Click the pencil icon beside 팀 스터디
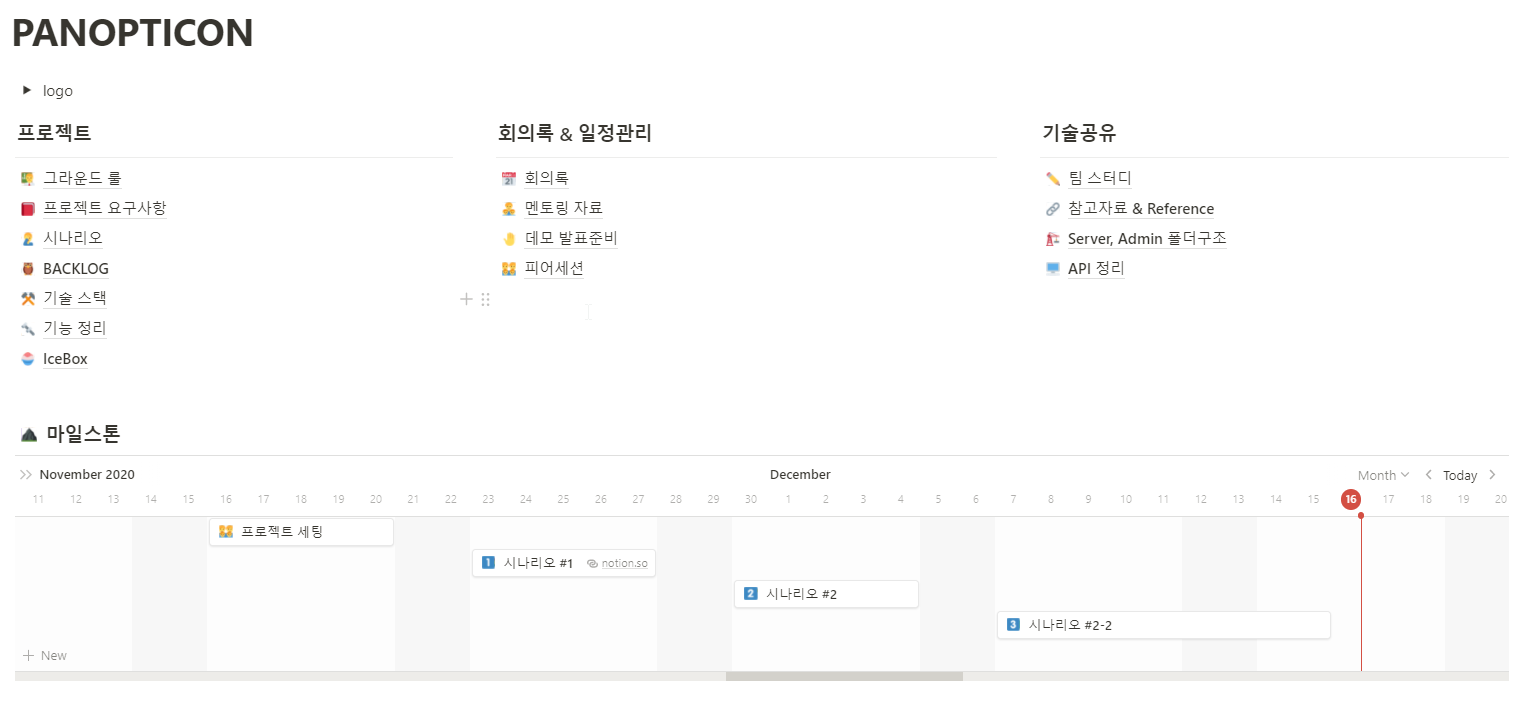Viewport: 1526px width, 702px height. click(x=1053, y=178)
